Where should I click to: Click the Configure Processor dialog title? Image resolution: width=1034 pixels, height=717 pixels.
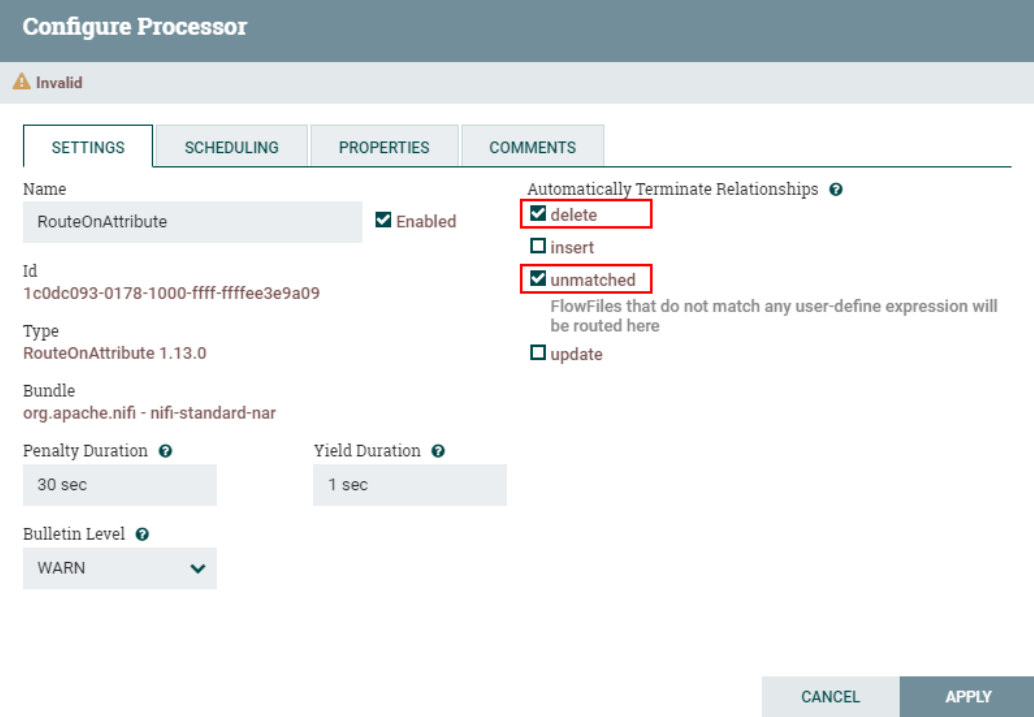135,27
